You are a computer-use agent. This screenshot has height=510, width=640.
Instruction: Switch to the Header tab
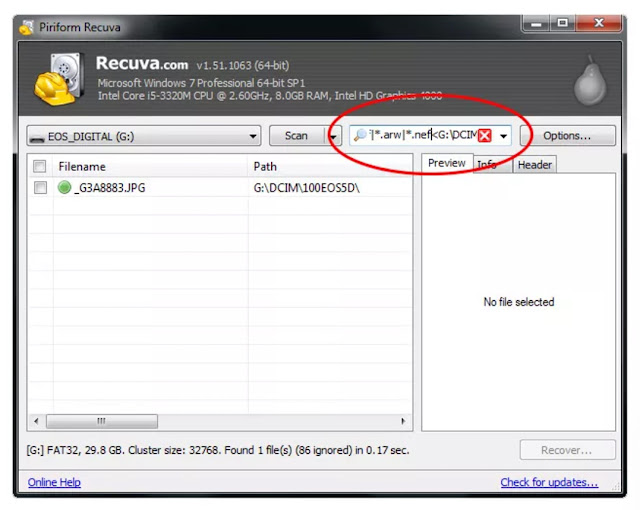(x=534, y=165)
